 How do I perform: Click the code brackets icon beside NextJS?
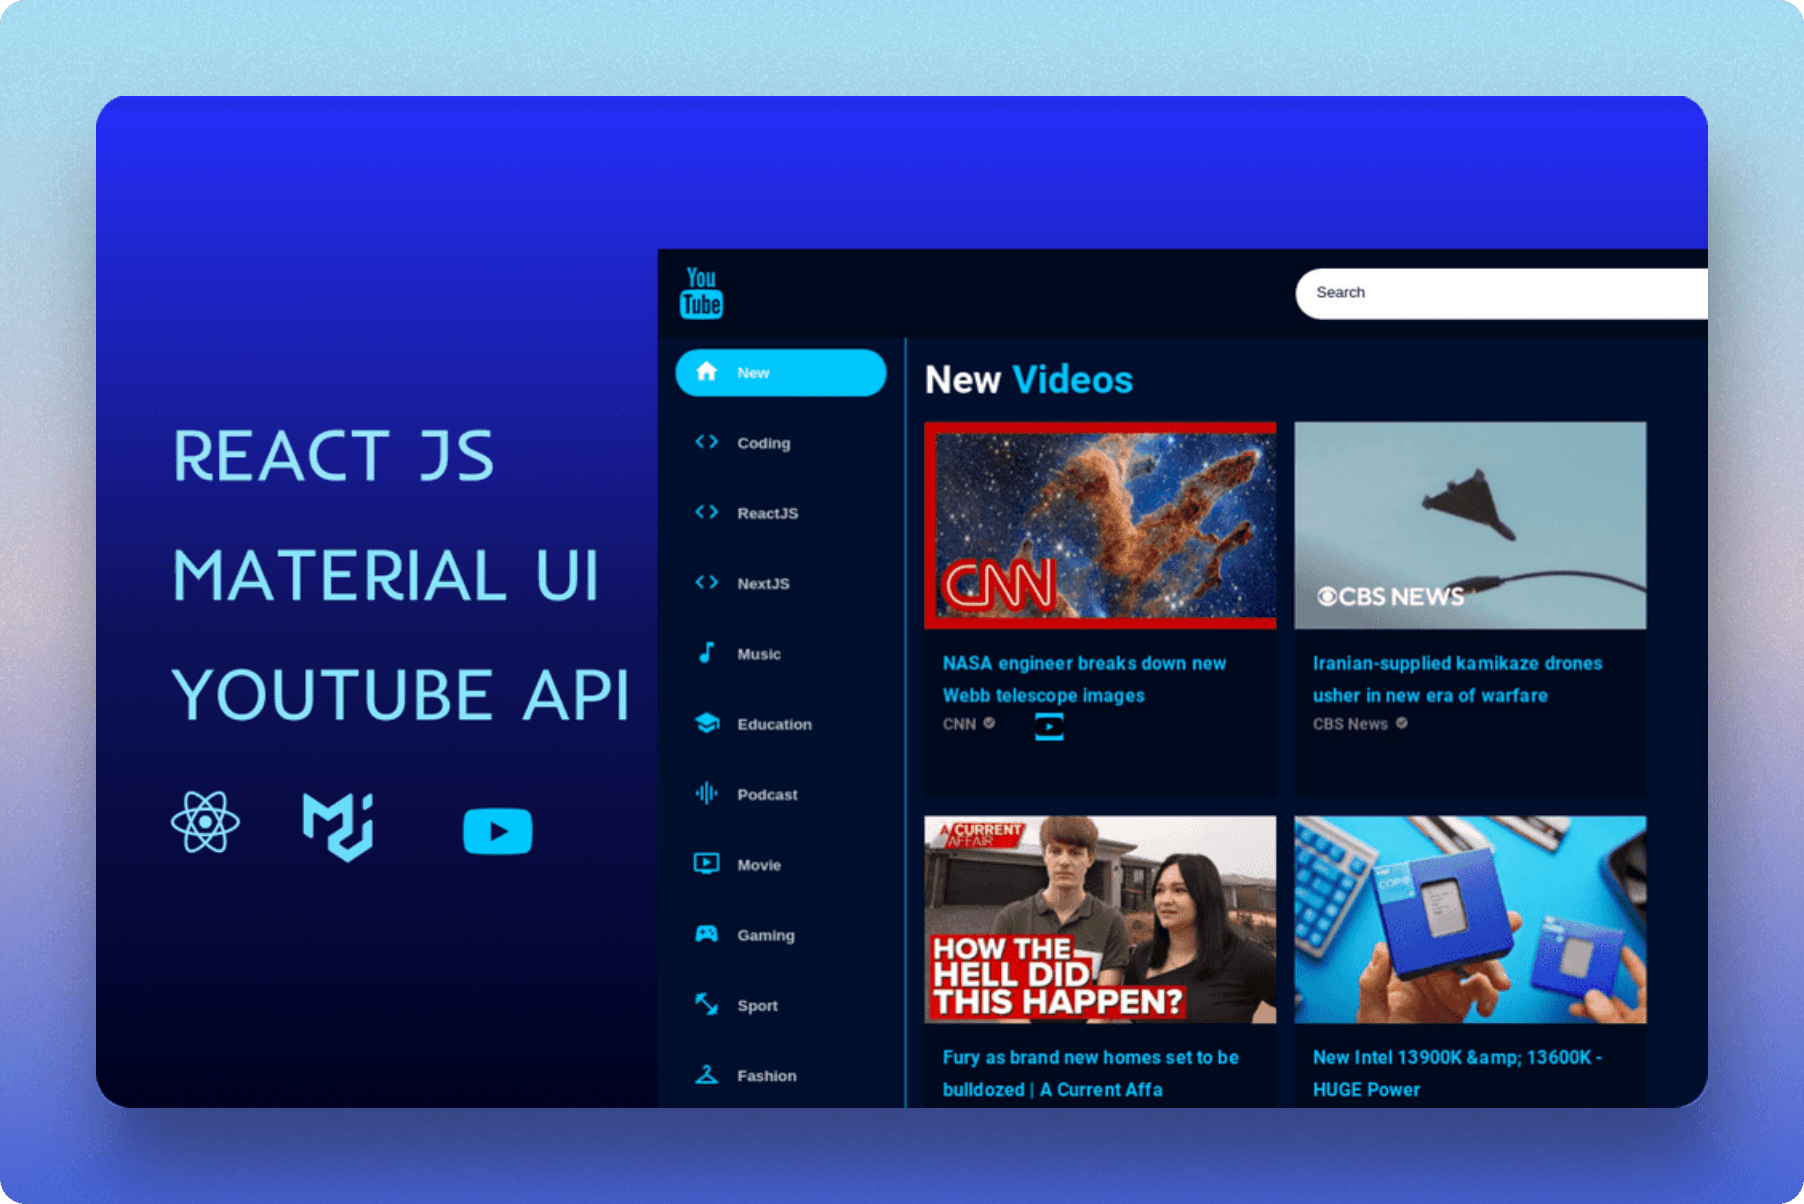(x=706, y=582)
